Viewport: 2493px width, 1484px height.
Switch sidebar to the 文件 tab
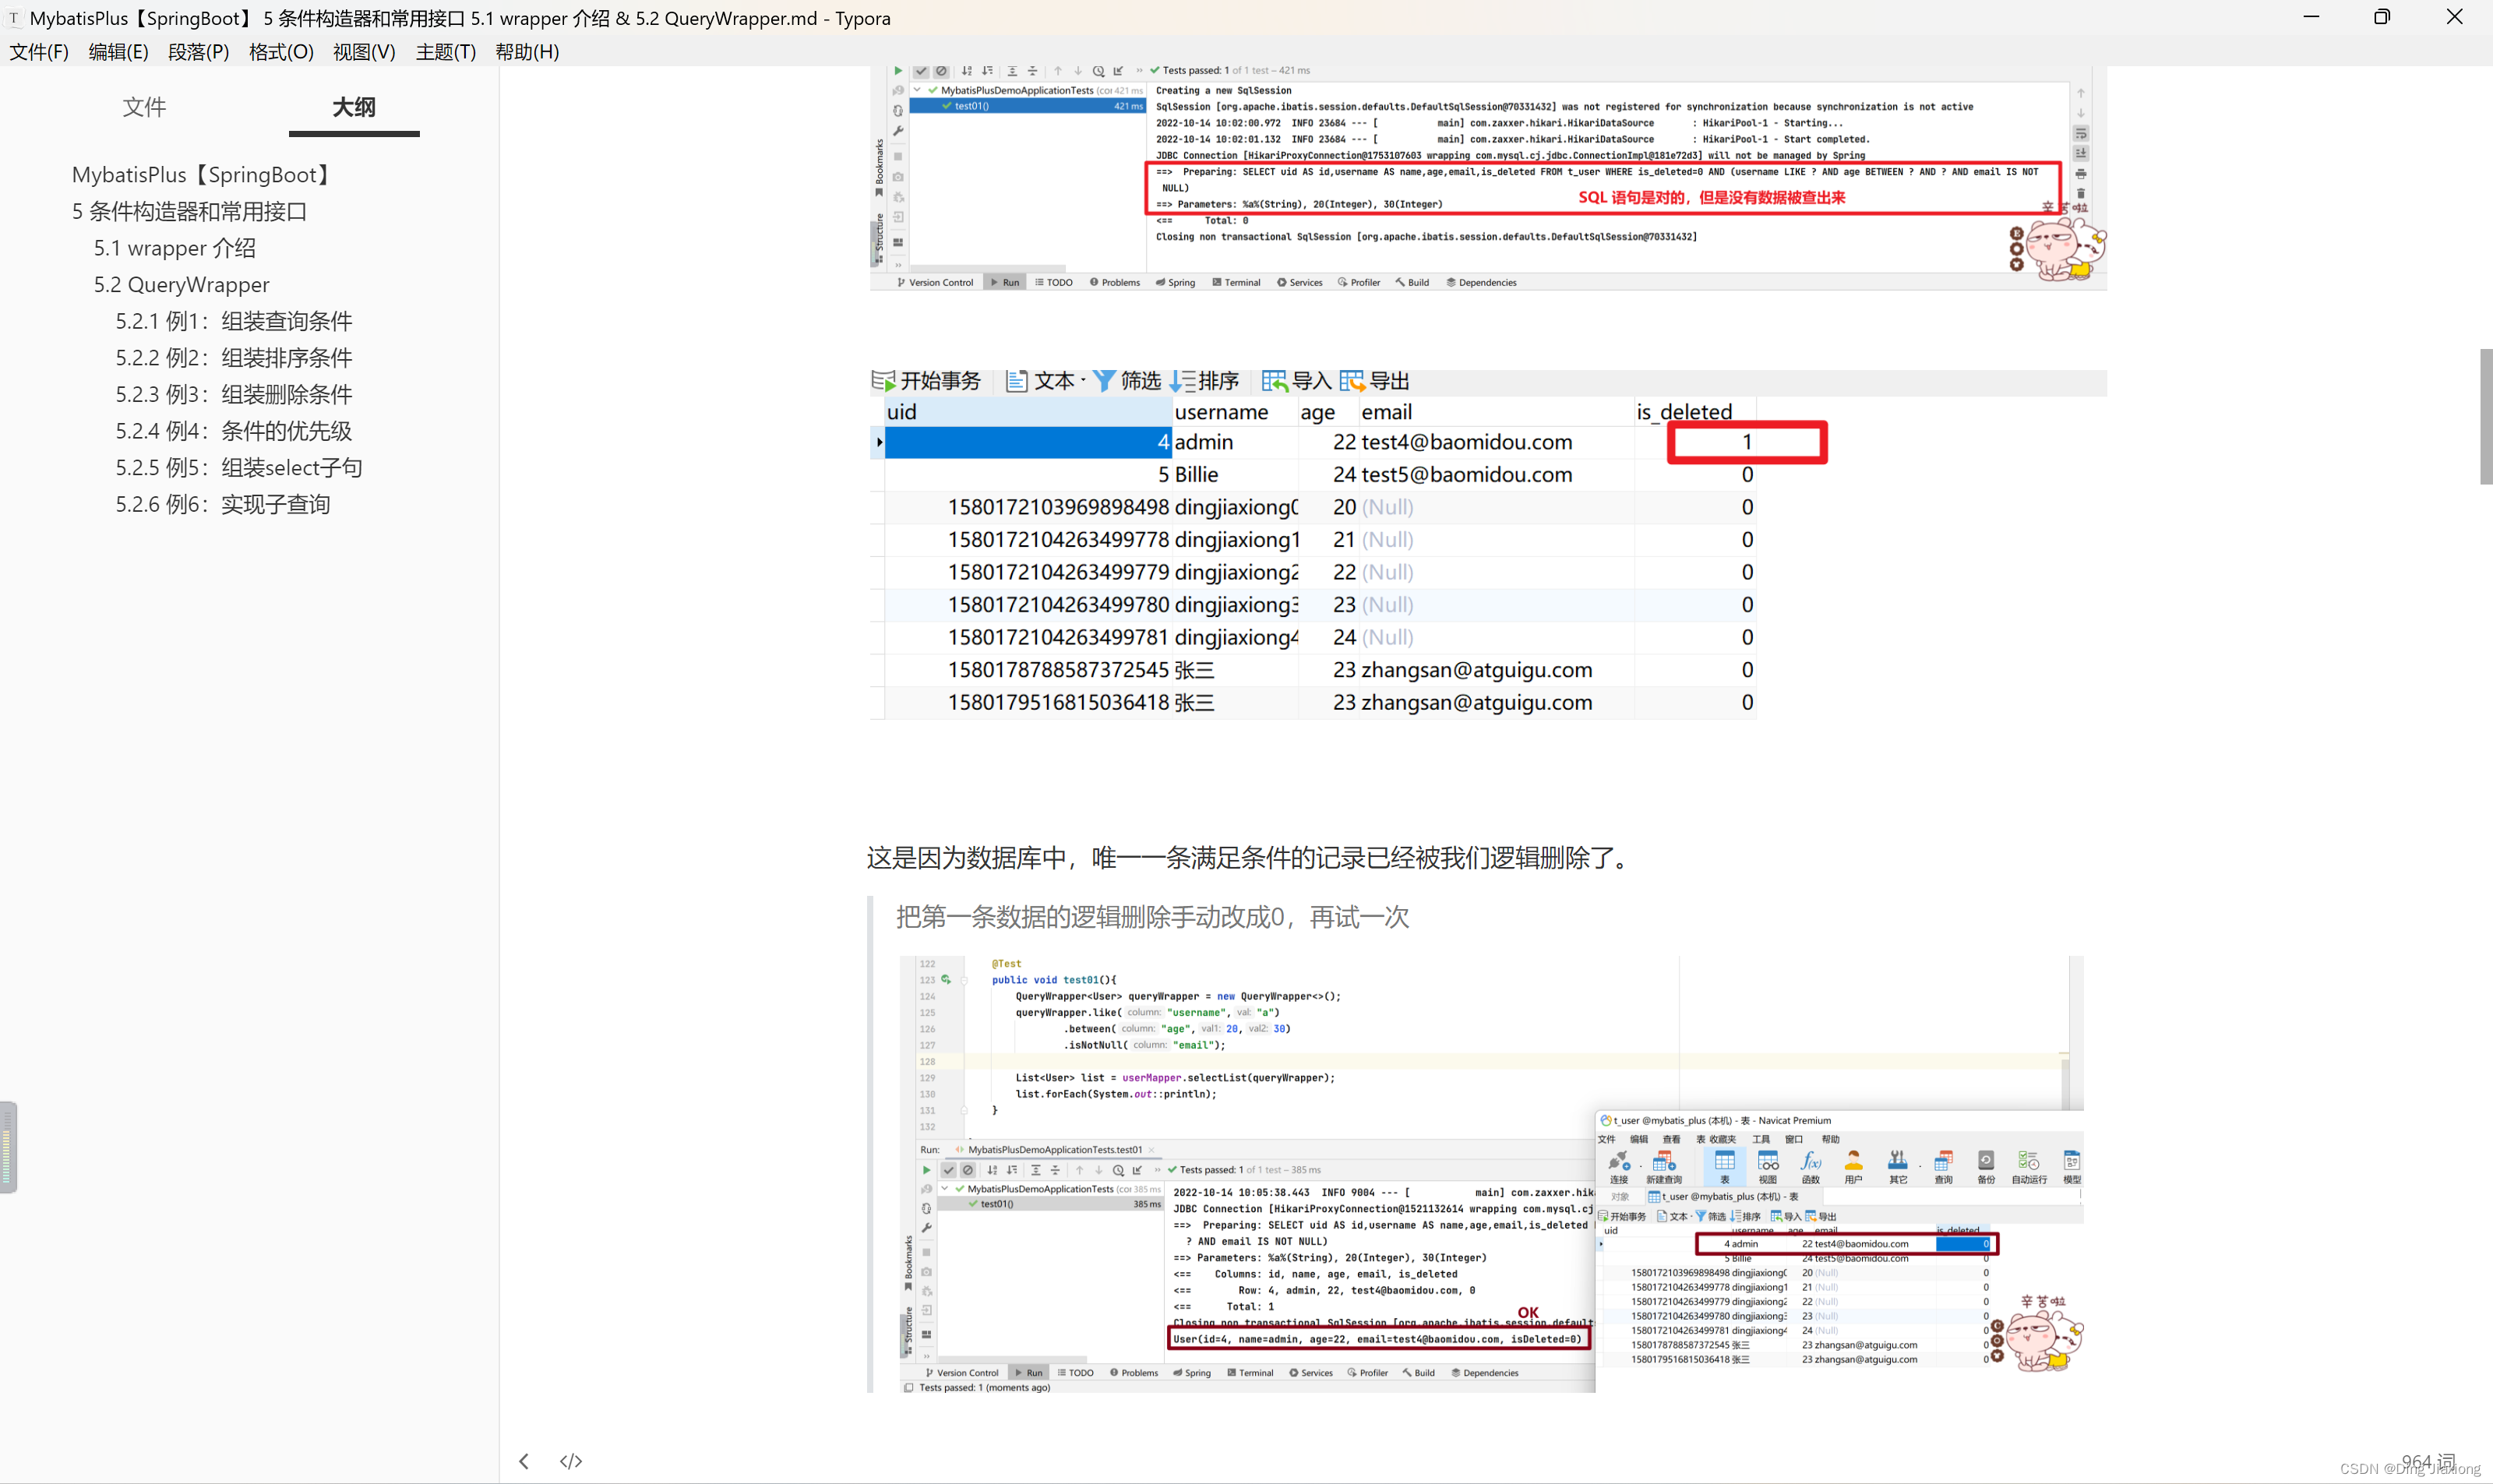[x=144, y=107]
